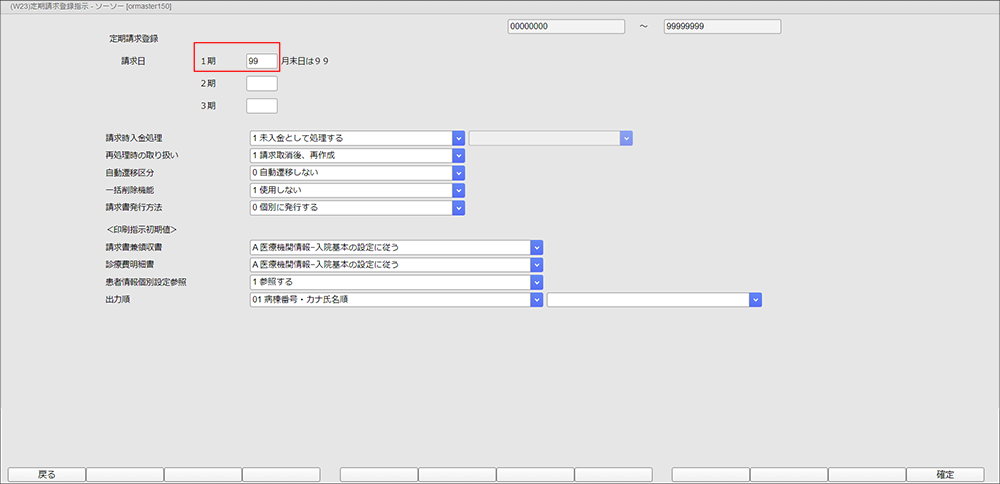Click the 確定 button

tap(945, 474)
